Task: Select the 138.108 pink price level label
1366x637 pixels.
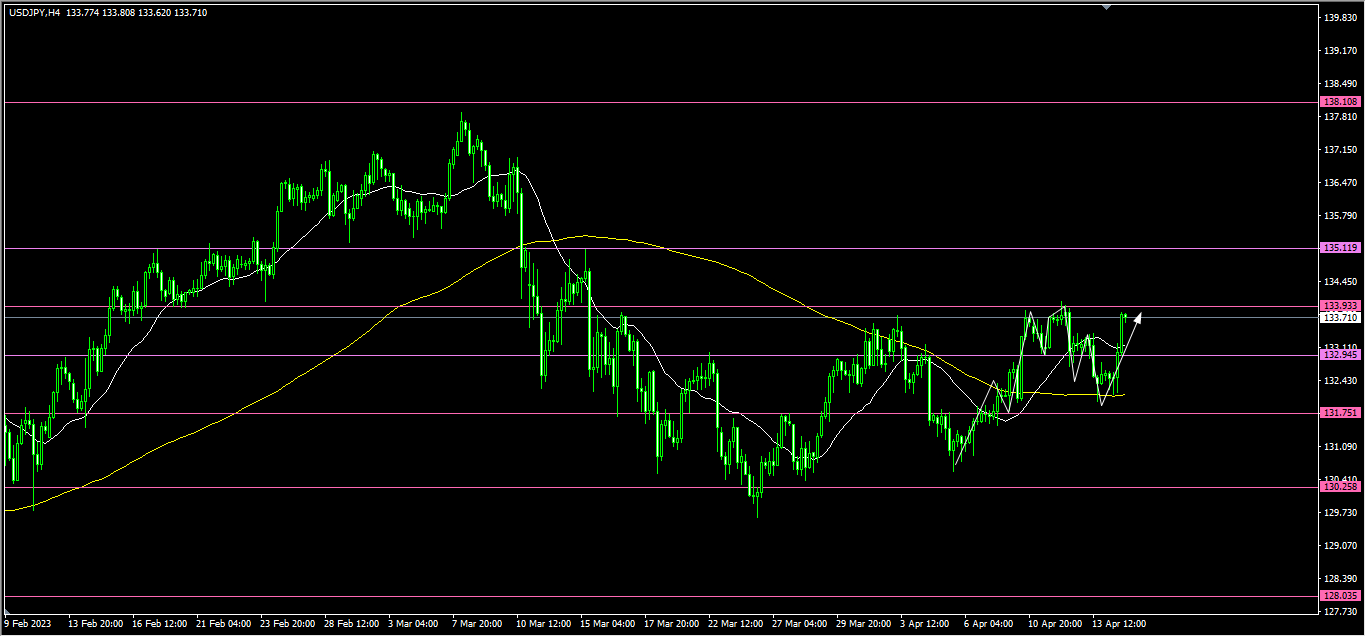Action: click(x=1340, y=102)
